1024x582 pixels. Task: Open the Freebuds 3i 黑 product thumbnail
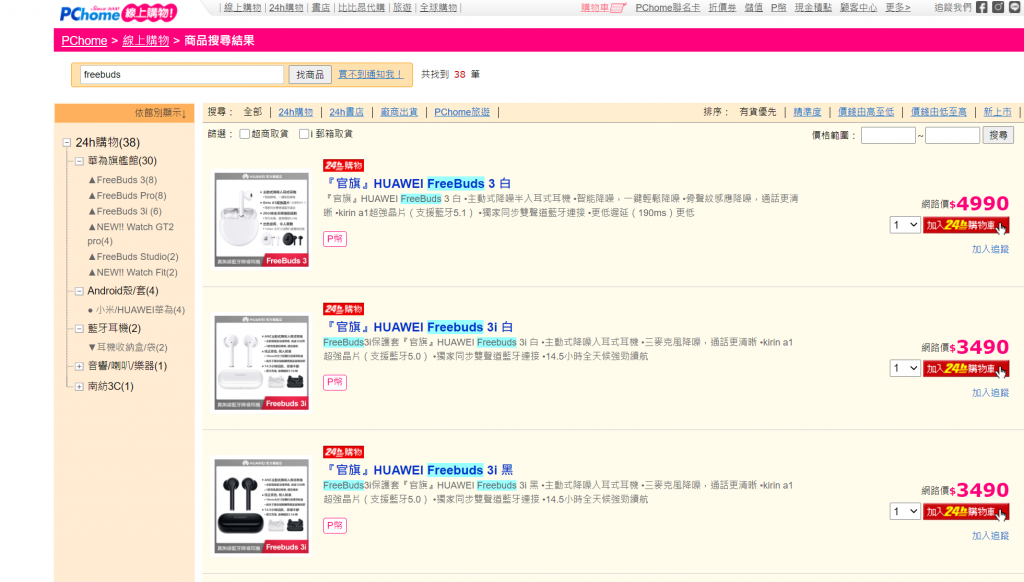click(262, 506)
